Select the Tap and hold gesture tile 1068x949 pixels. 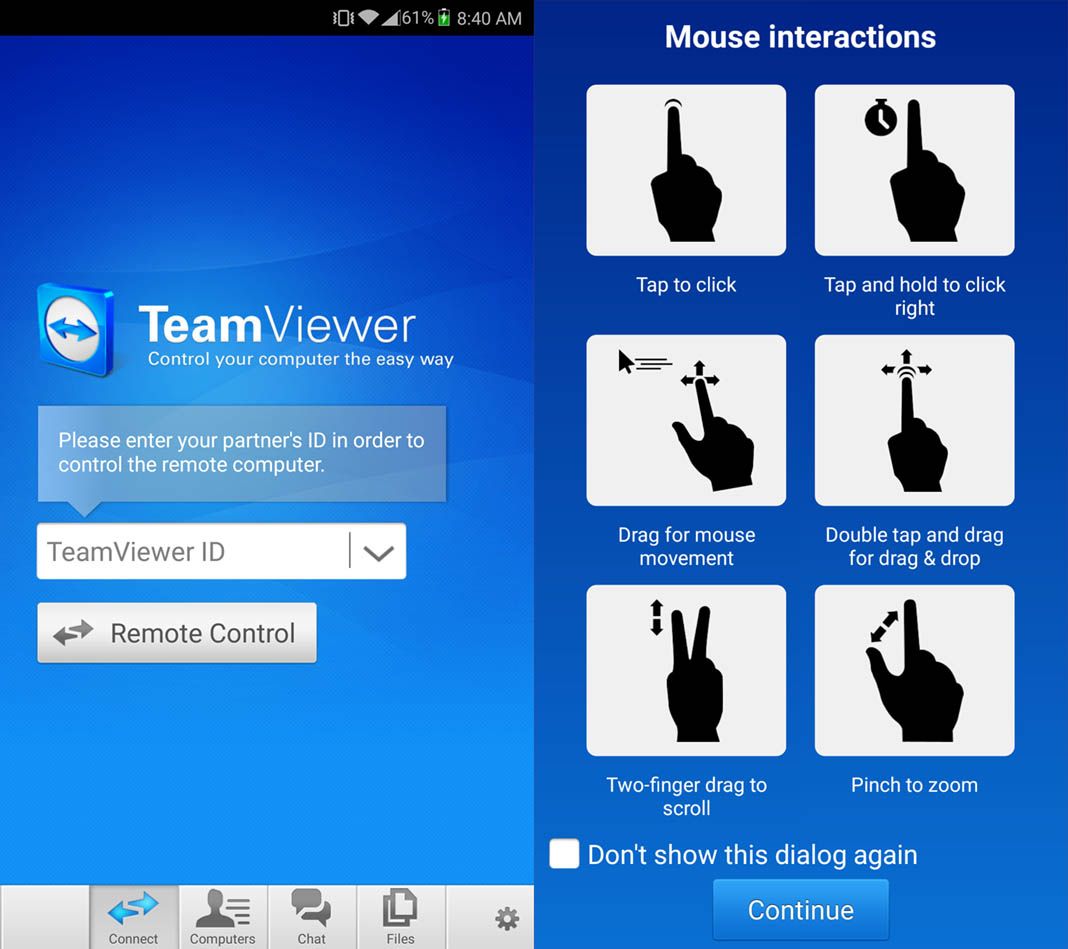click(914, 170)
